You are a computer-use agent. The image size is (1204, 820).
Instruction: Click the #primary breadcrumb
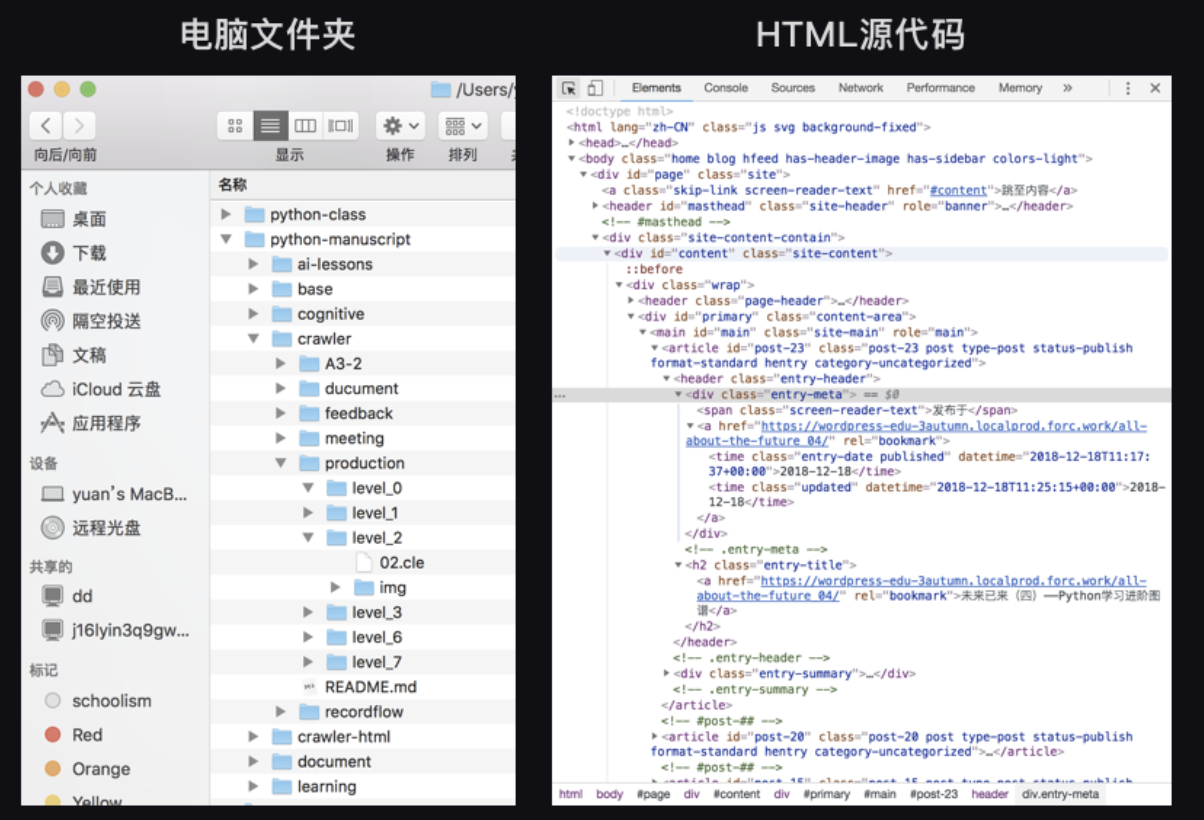click(x=828, y=794)
